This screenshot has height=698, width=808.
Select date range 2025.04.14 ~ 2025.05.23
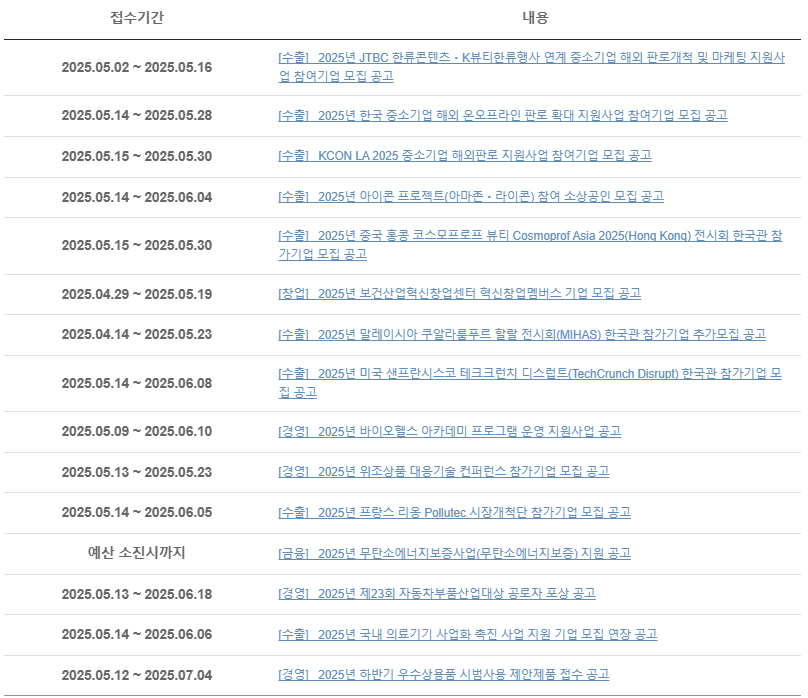[x=137, y=334]
